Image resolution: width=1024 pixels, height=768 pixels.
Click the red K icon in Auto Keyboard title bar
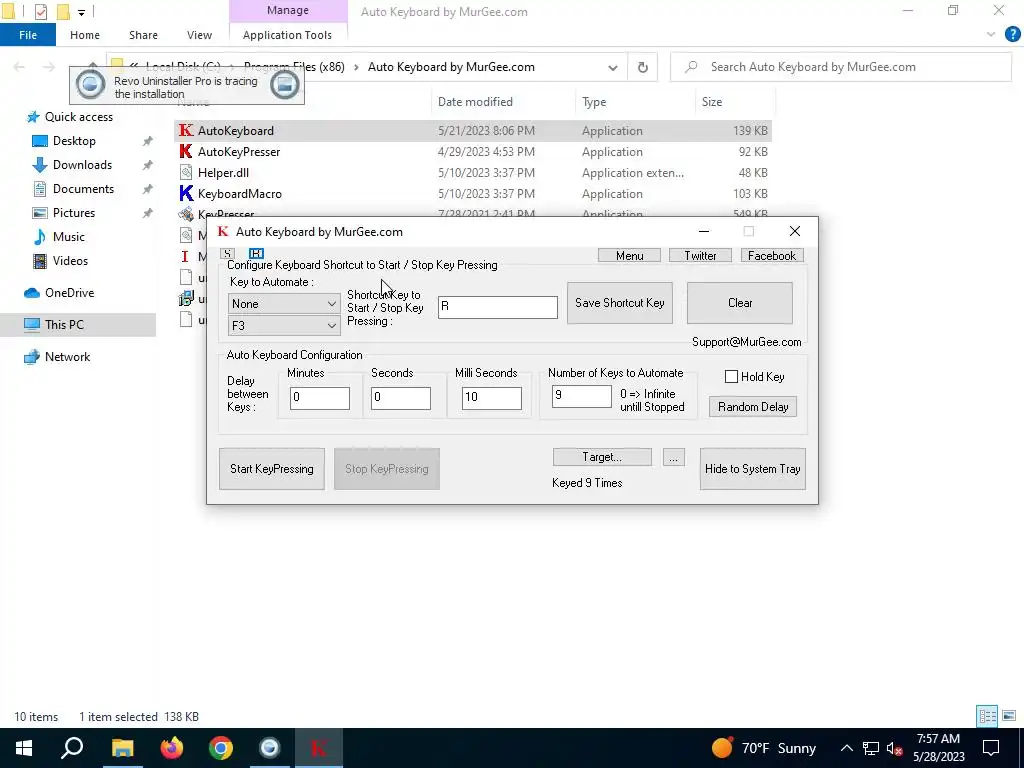click(223, 231)
